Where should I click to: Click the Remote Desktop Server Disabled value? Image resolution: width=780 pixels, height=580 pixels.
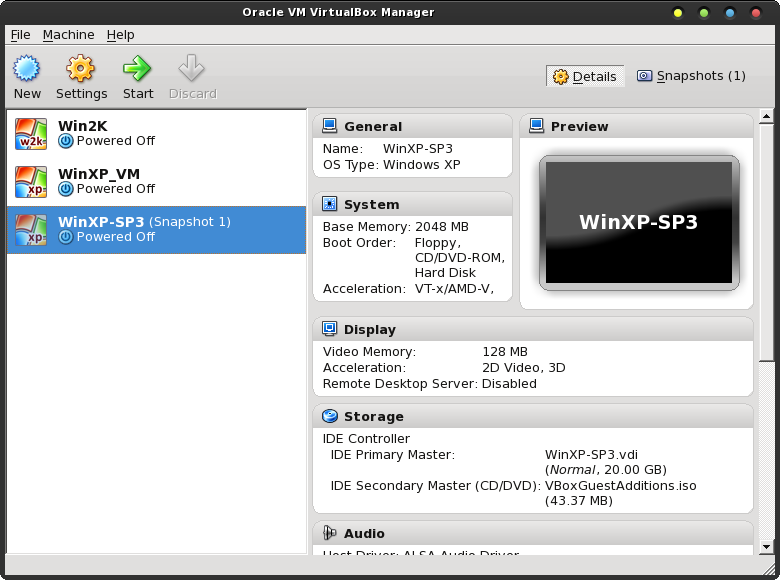pyautogui.click(x=509, y=384)
